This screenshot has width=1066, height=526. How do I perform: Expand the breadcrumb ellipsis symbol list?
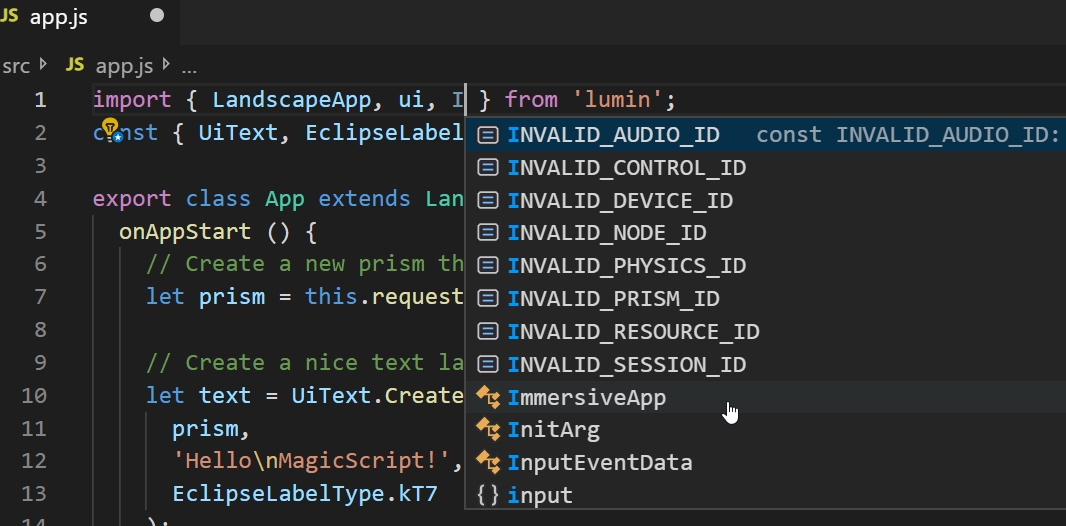[x=189, y=66]
